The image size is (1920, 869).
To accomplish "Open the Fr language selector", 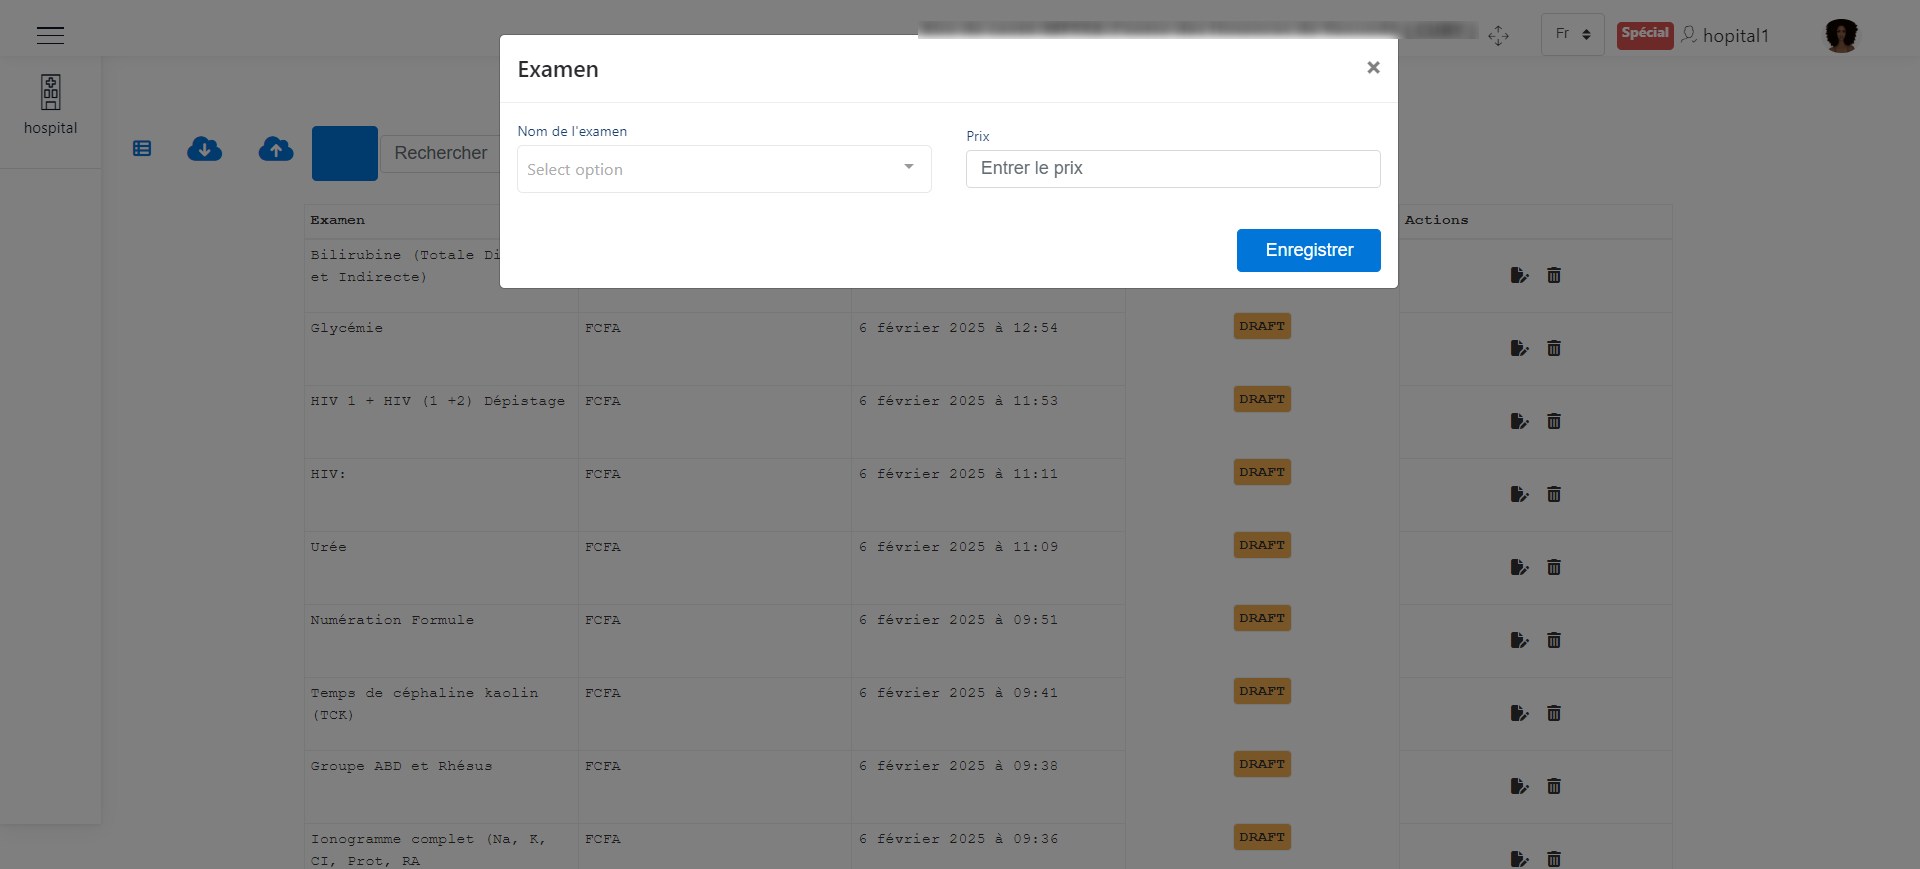I will tap(1572, 34).
